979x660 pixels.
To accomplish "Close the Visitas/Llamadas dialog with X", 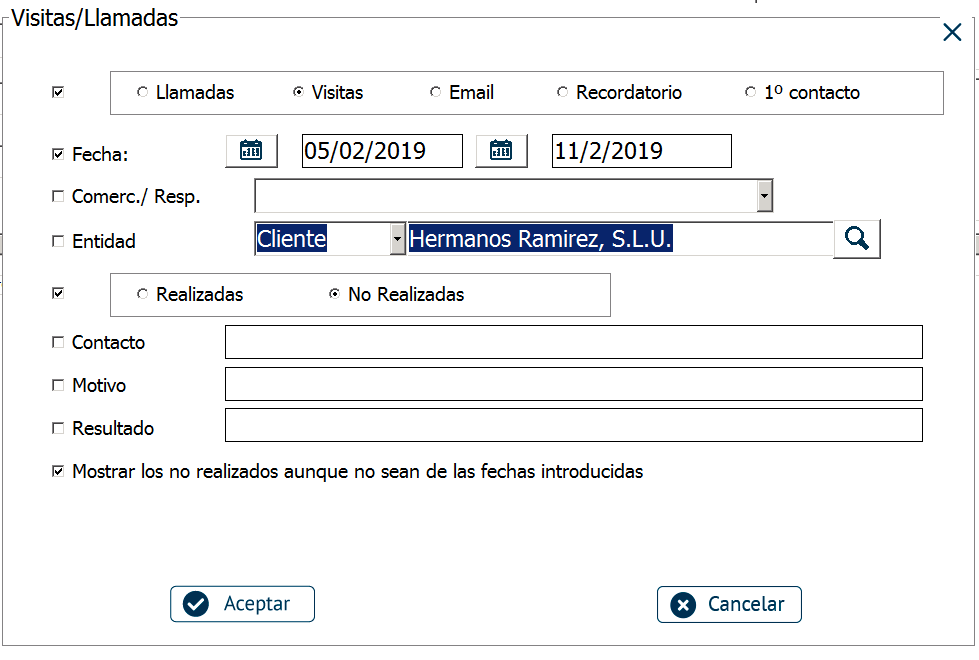I will (952, 33).
